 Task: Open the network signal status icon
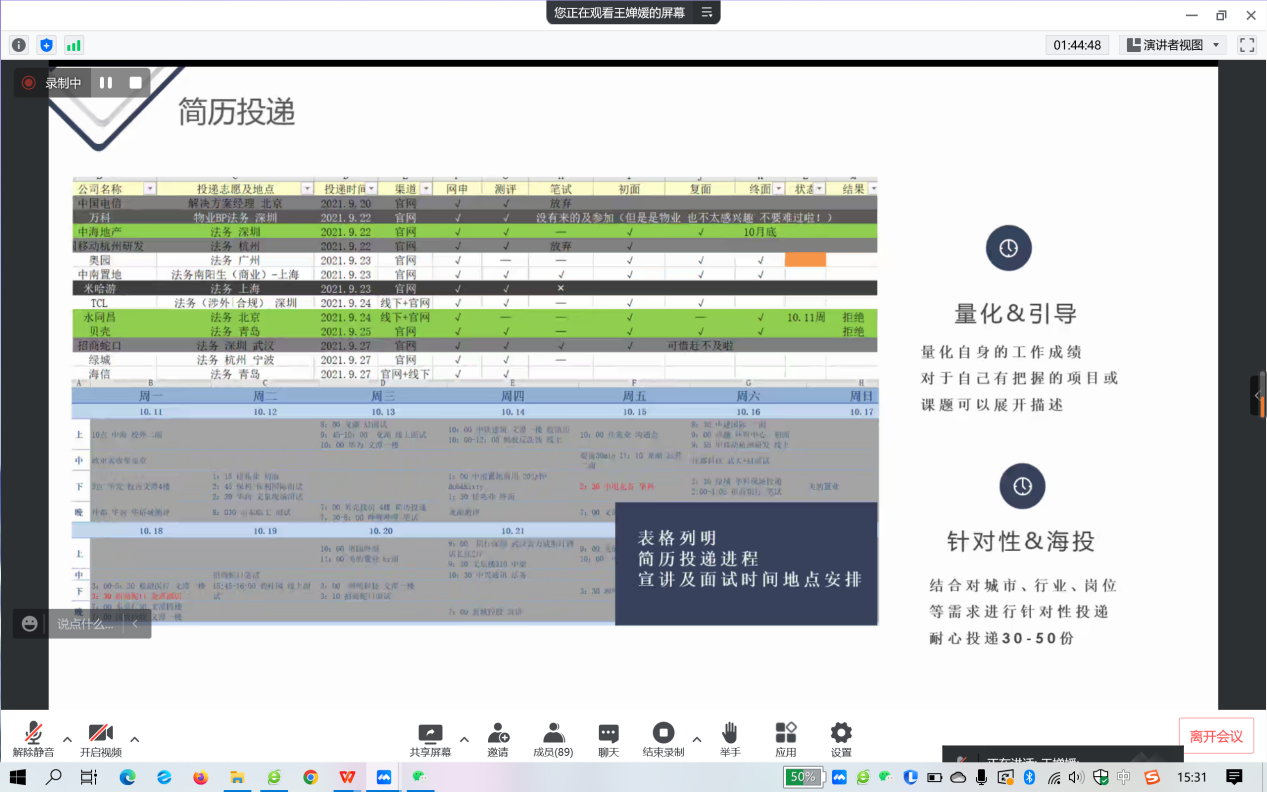pyautogui.click(x=74, y=45)
